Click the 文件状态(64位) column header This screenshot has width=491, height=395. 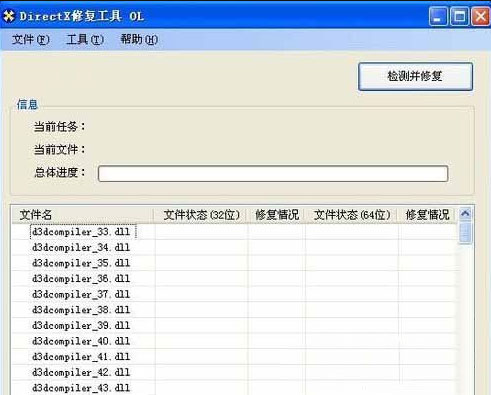[352, 215]
